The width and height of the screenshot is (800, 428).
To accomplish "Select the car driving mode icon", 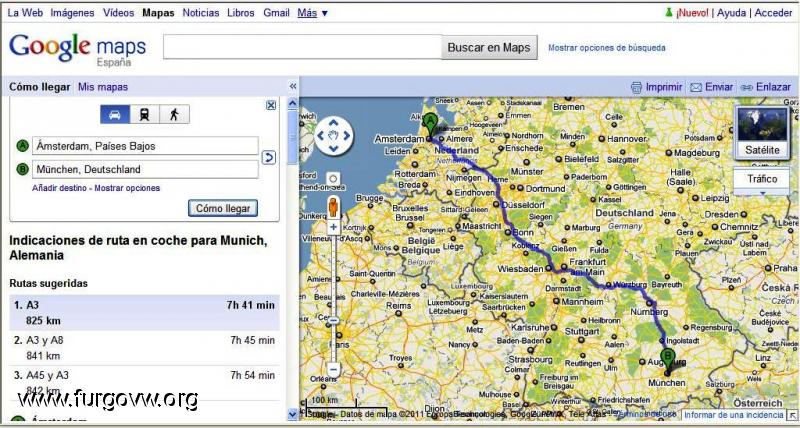I will click(x=115, y=114).
